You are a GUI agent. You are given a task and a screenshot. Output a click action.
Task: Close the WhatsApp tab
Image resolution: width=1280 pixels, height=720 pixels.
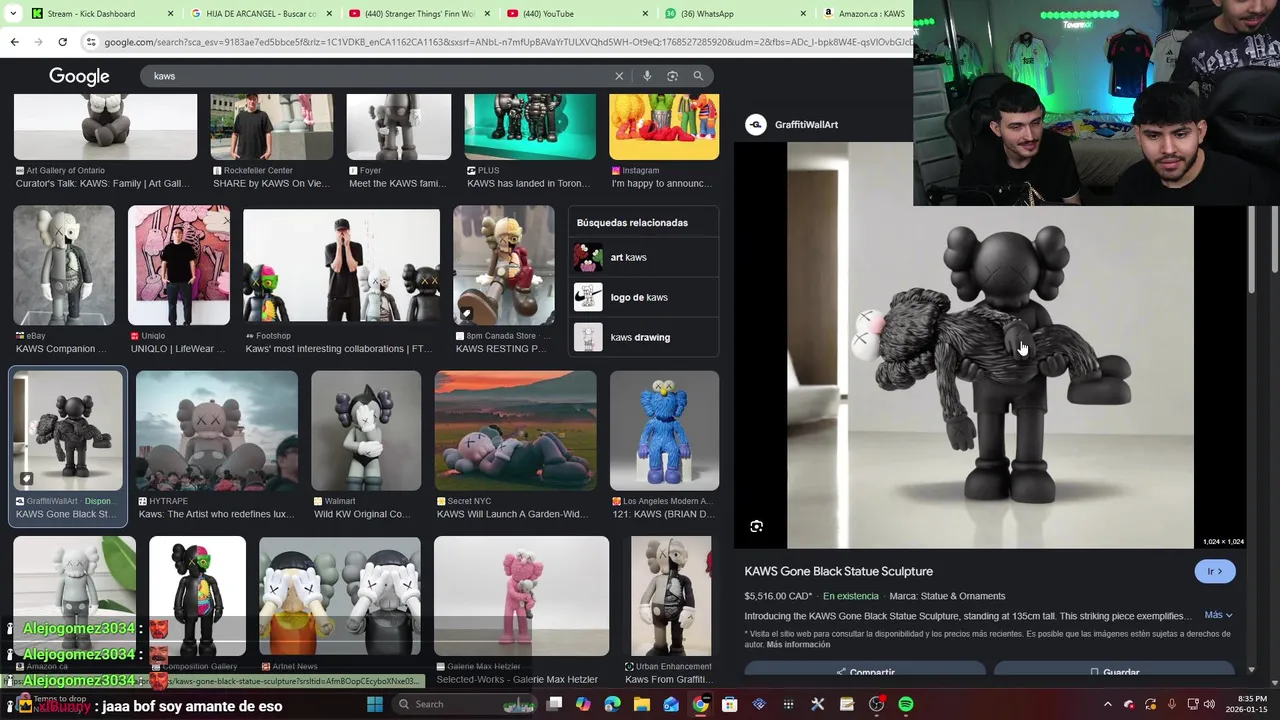pos(805,14)
